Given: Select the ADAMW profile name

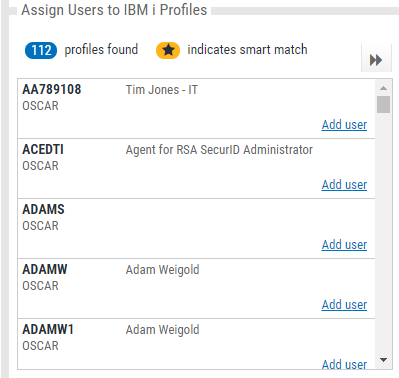Looking at the screenshot, I should pos(45,269).
